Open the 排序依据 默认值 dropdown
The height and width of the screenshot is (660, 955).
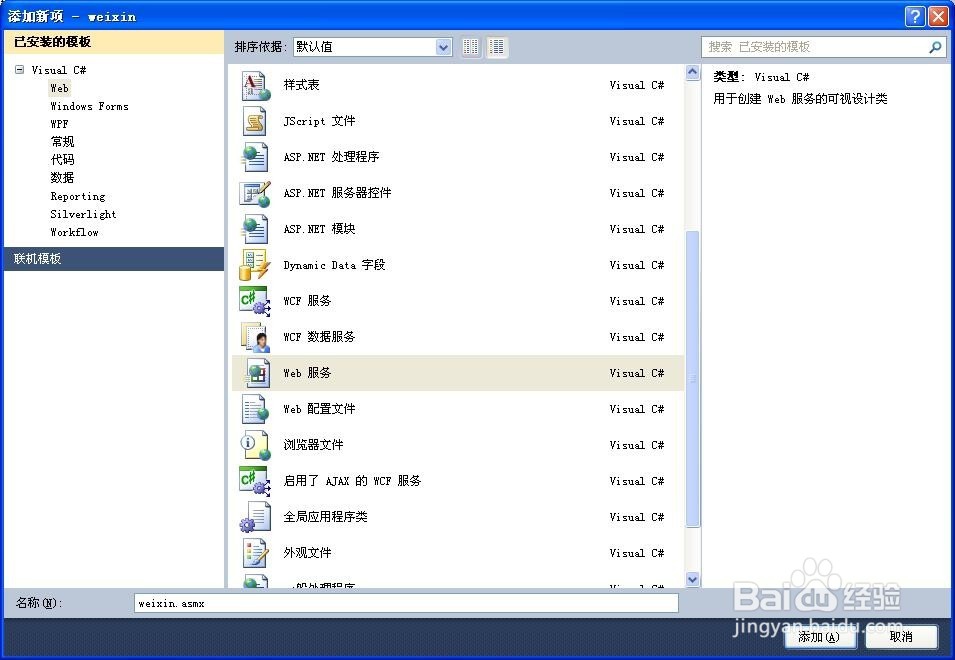[x=444, y=47]
